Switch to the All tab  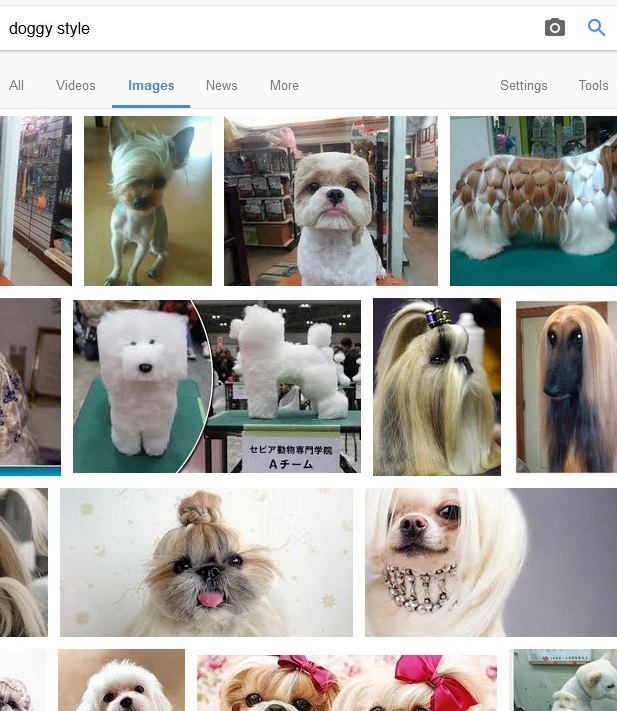16,85
